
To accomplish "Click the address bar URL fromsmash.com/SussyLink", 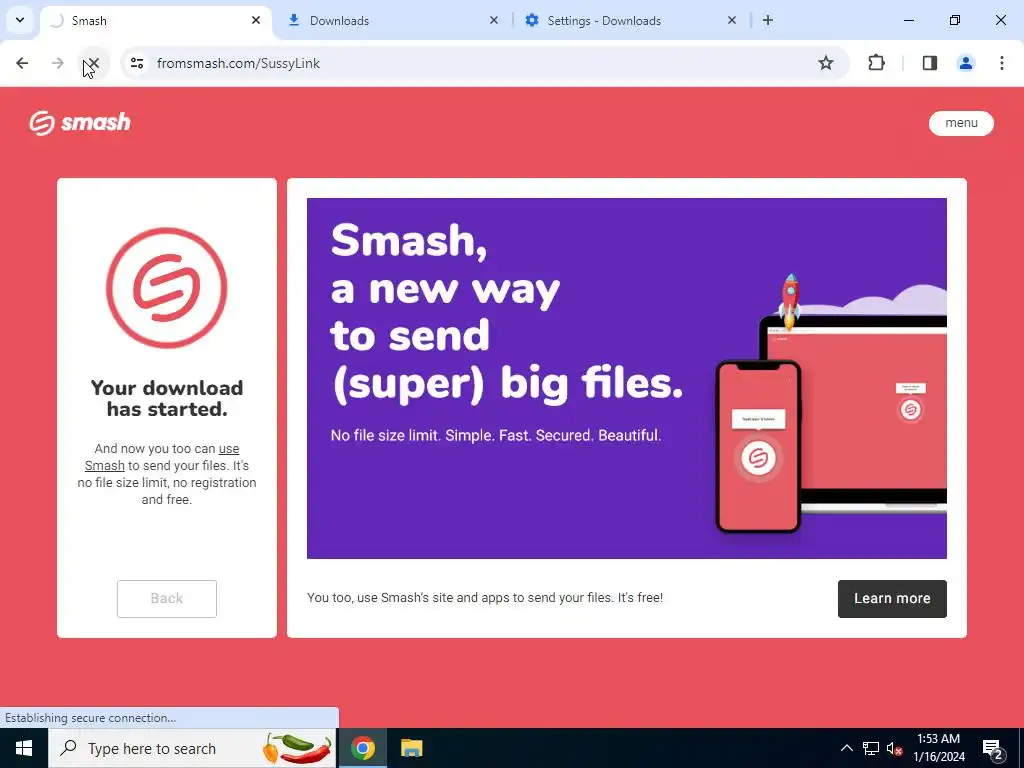I will pos(238,63).
